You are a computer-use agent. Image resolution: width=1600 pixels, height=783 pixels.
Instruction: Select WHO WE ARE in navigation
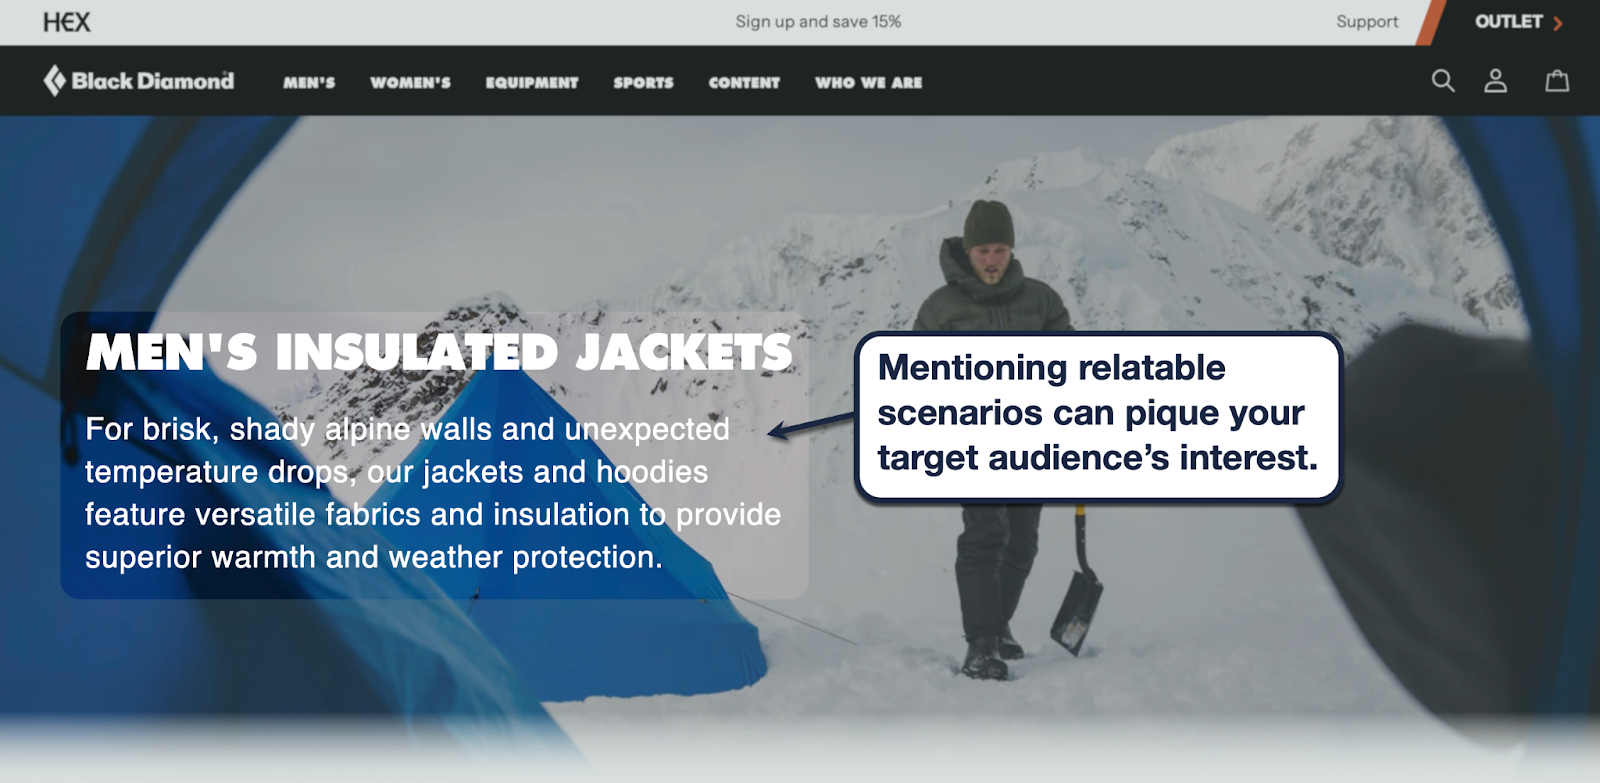(x=868, y=83)
